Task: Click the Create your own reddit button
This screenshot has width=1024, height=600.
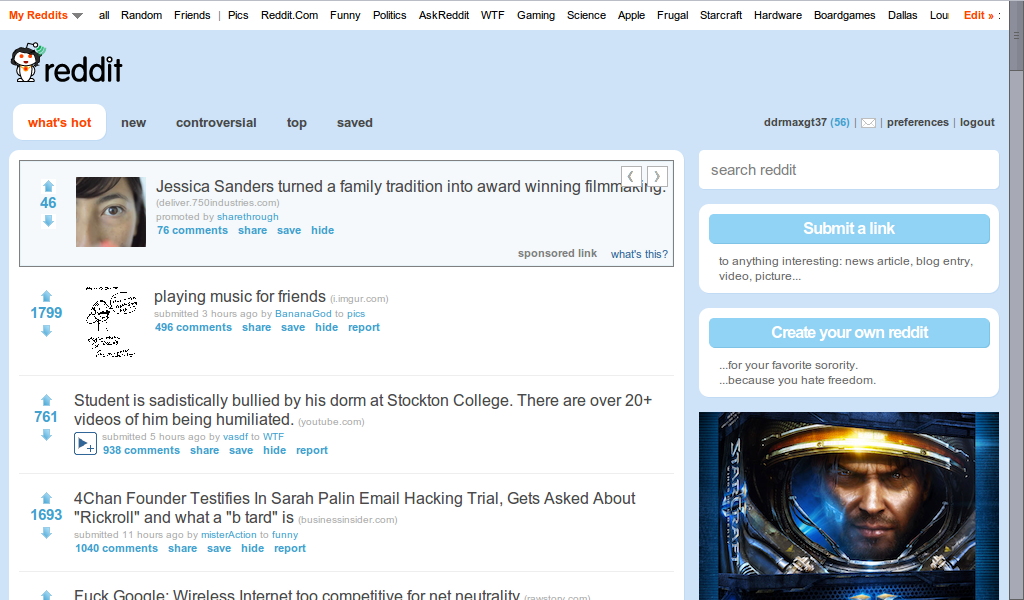Action: (849, 332)
